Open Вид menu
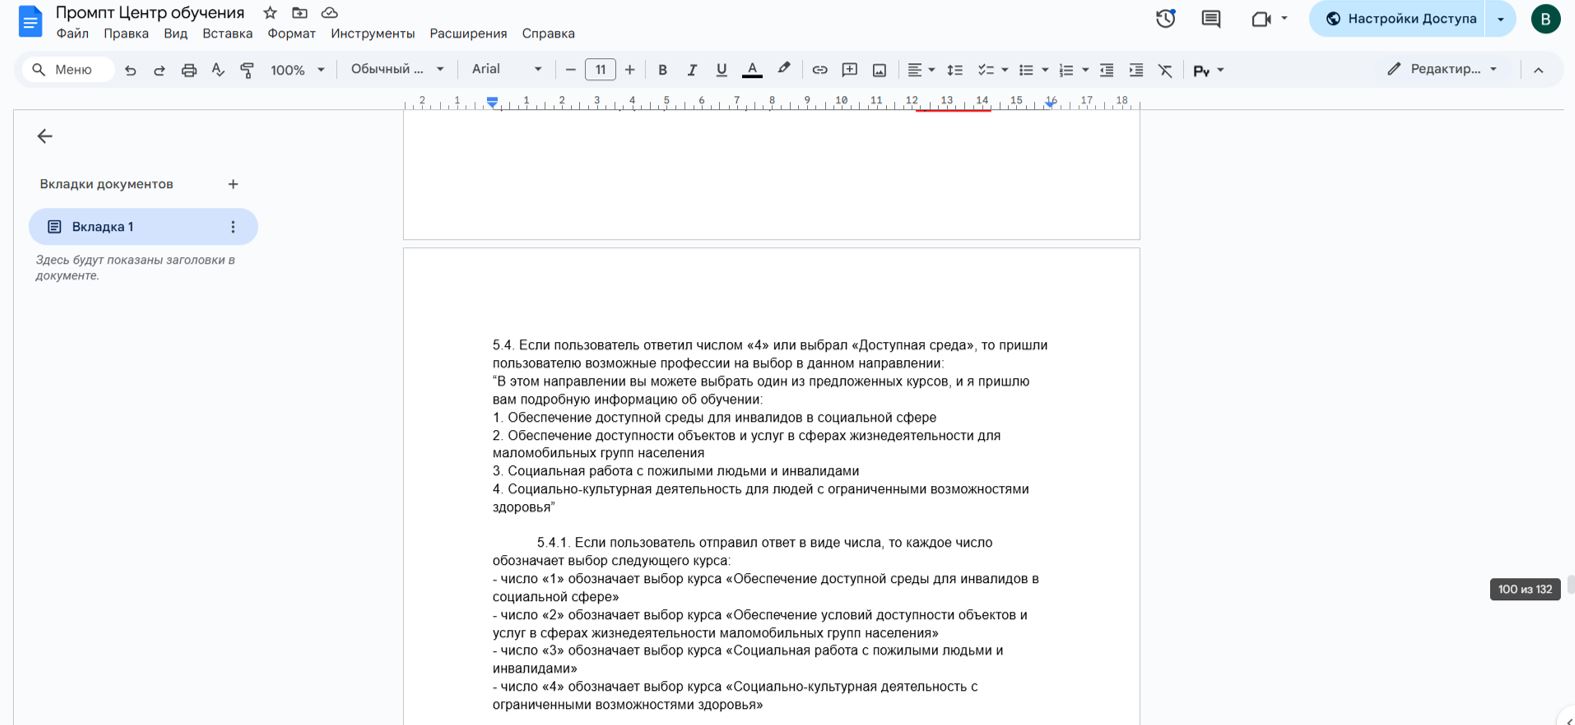 pos(175,33)
